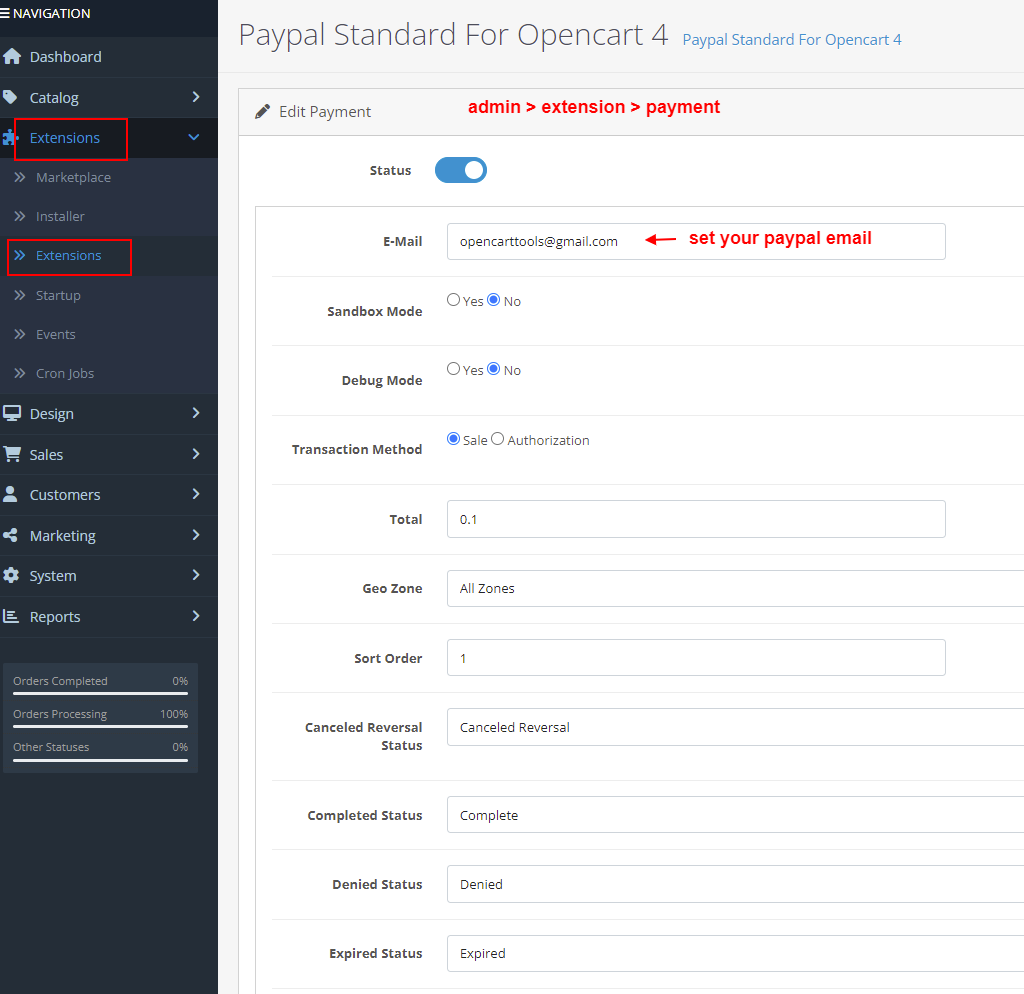The image size is (1024, 994).
Task: Open Marketplace submenu item
Action: [x=108, y=177]
